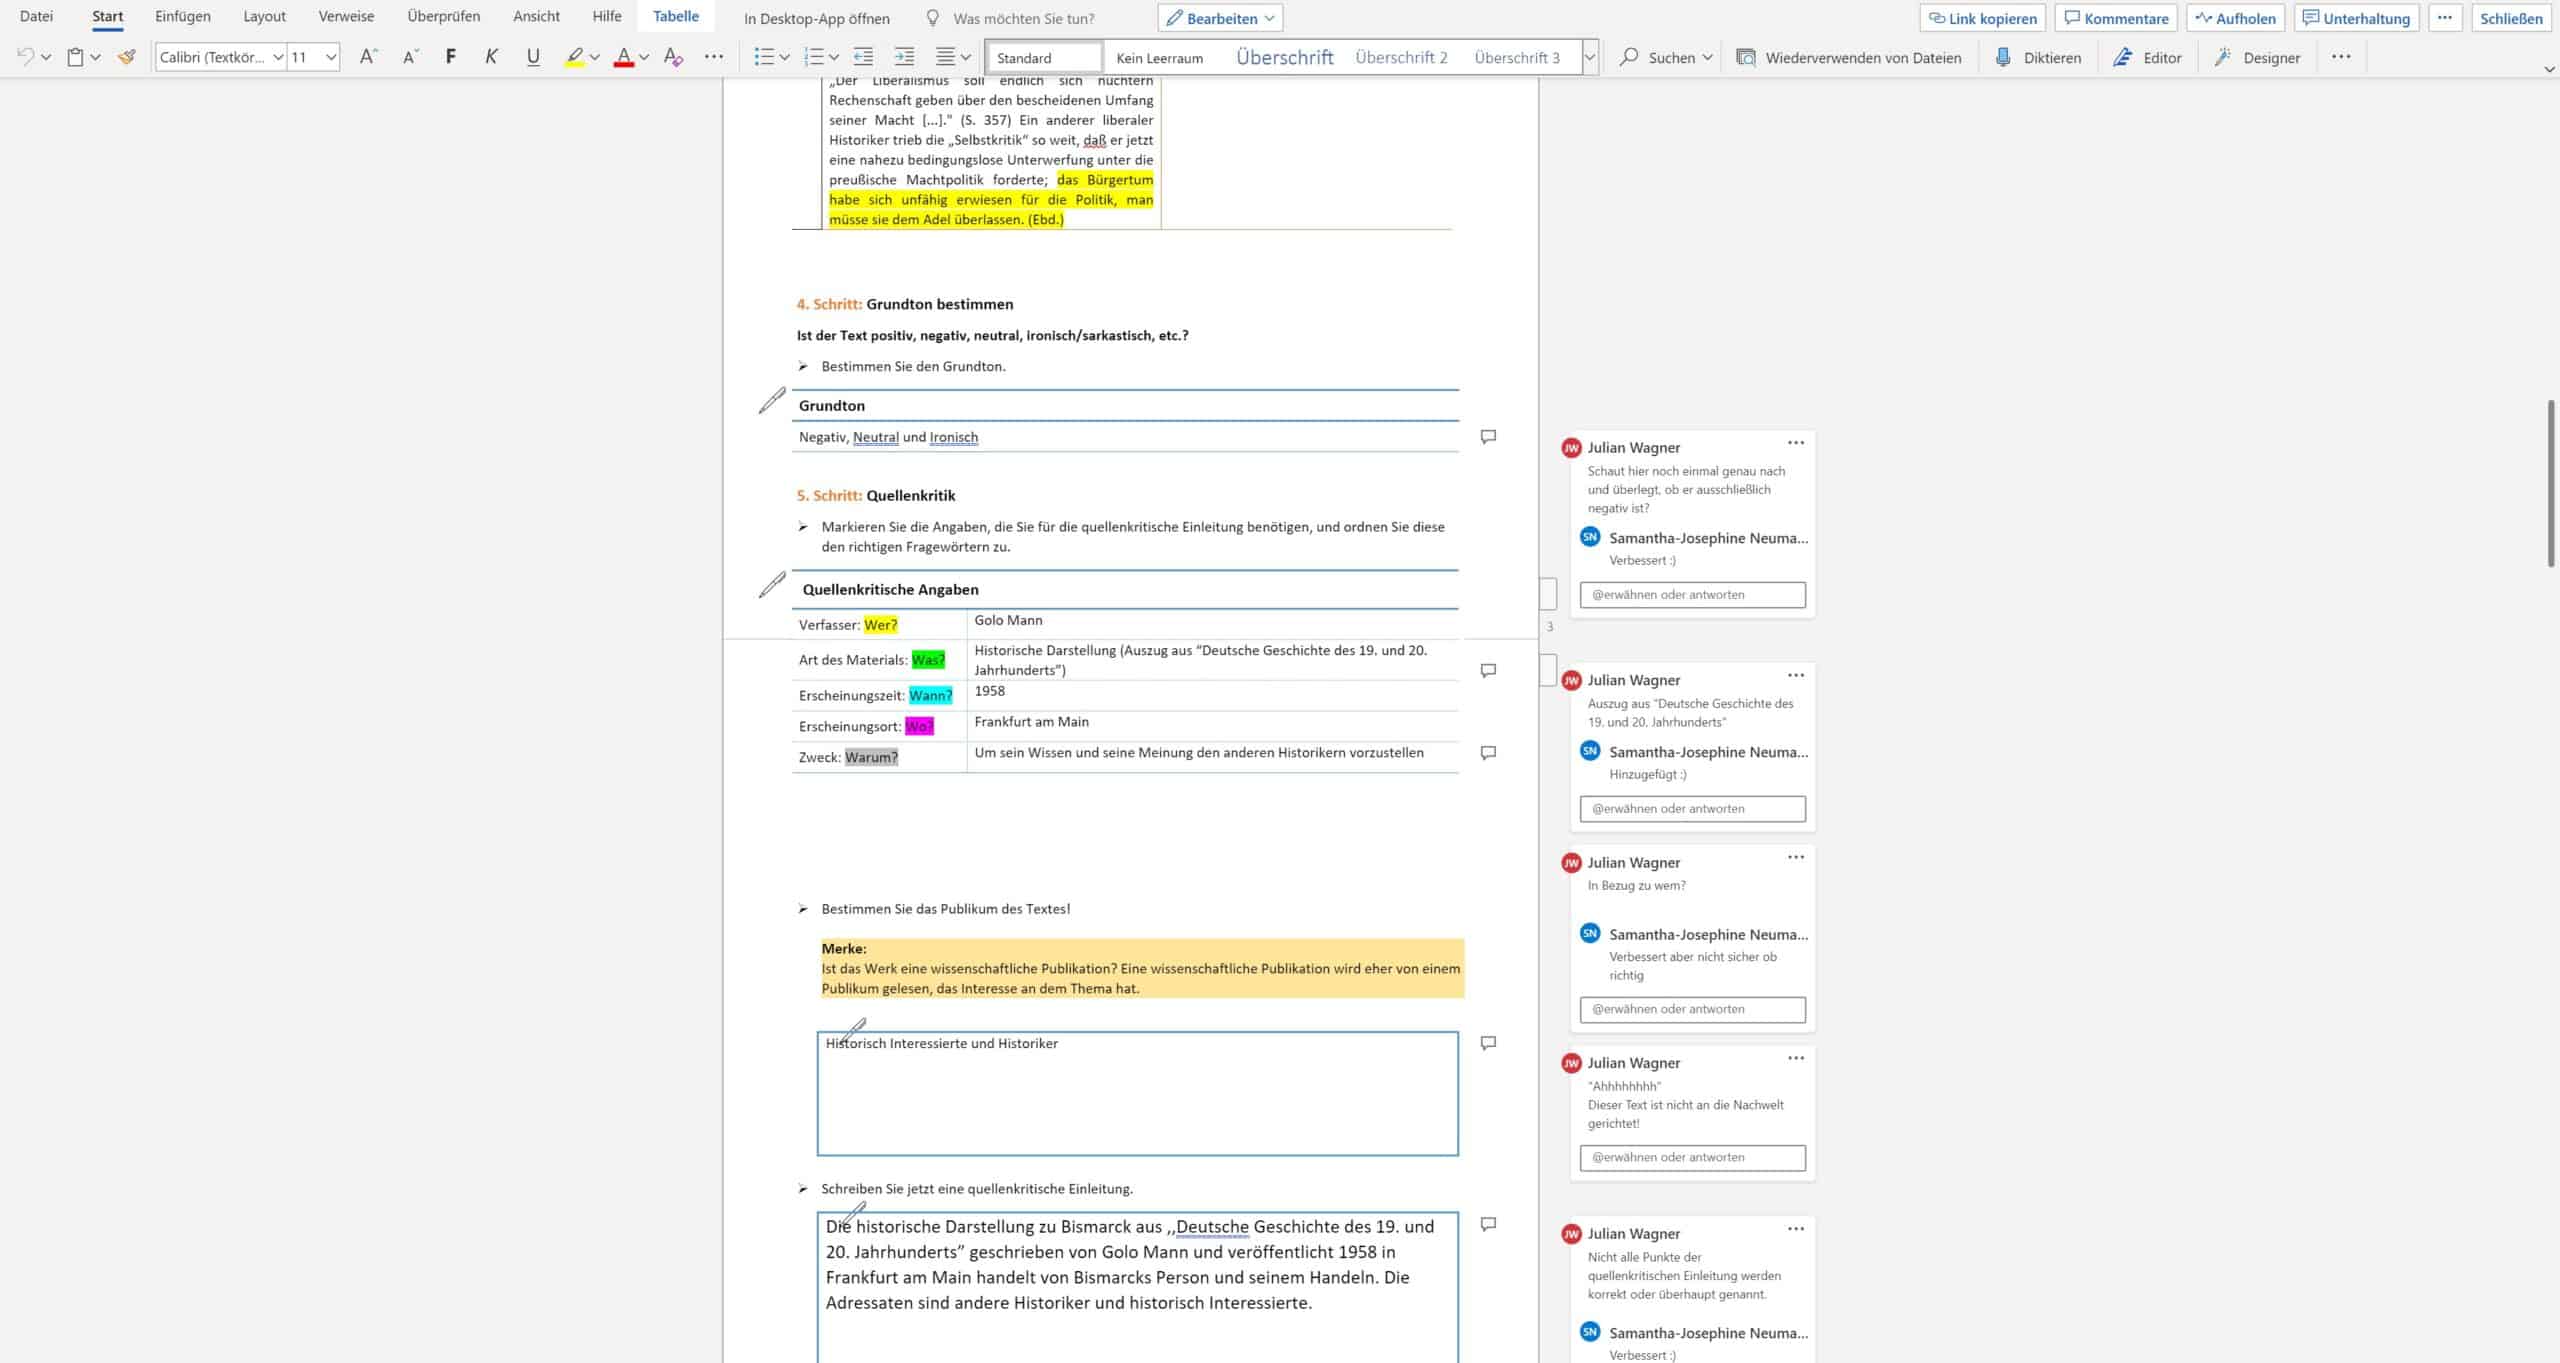Open more font options ellipsis
2560x1363 pixels.
(713, 57)
